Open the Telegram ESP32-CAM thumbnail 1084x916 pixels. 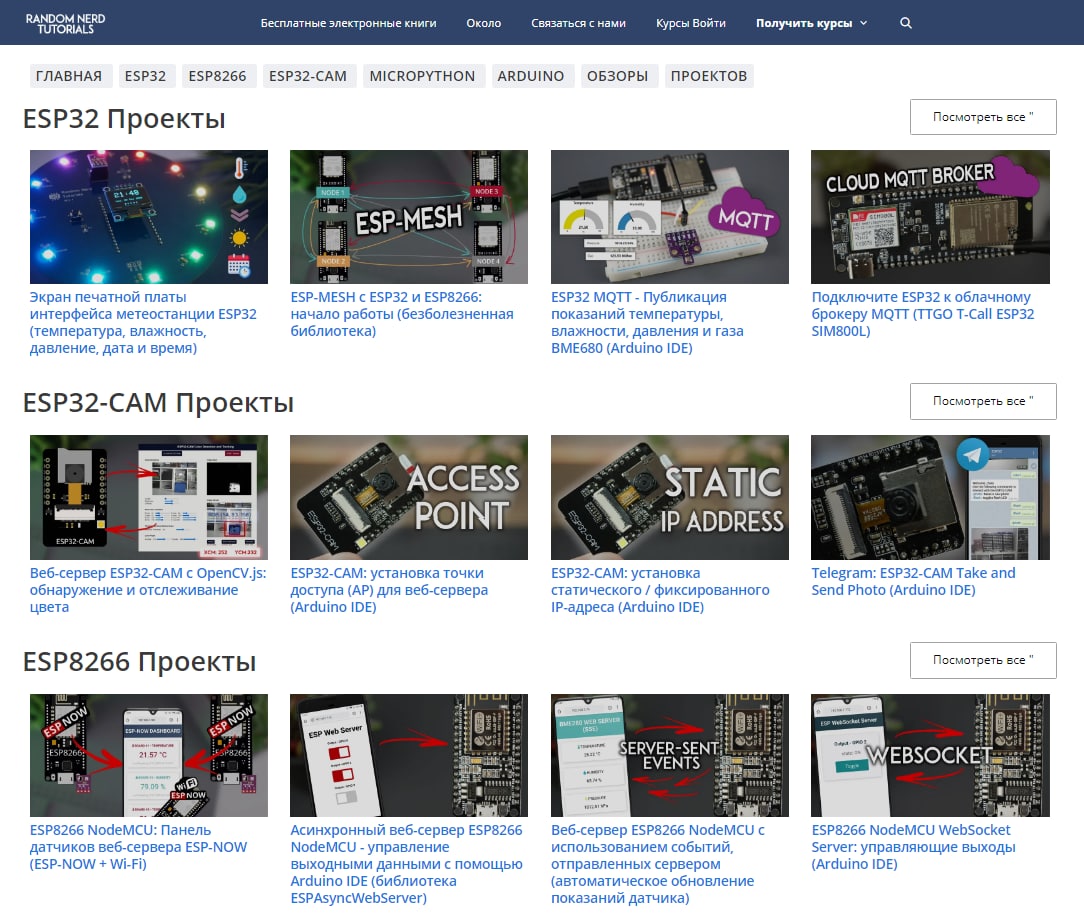(930, 497)
